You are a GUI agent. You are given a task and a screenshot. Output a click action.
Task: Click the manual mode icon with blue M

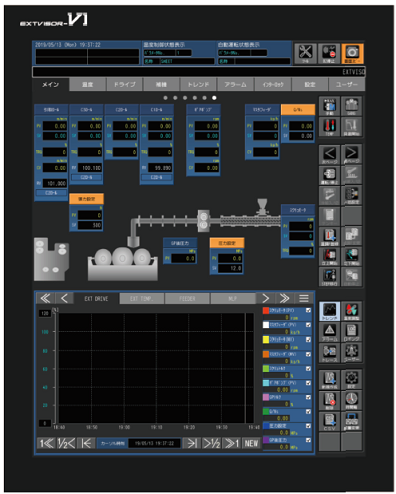pyautogui.click(x=329, y=106)
